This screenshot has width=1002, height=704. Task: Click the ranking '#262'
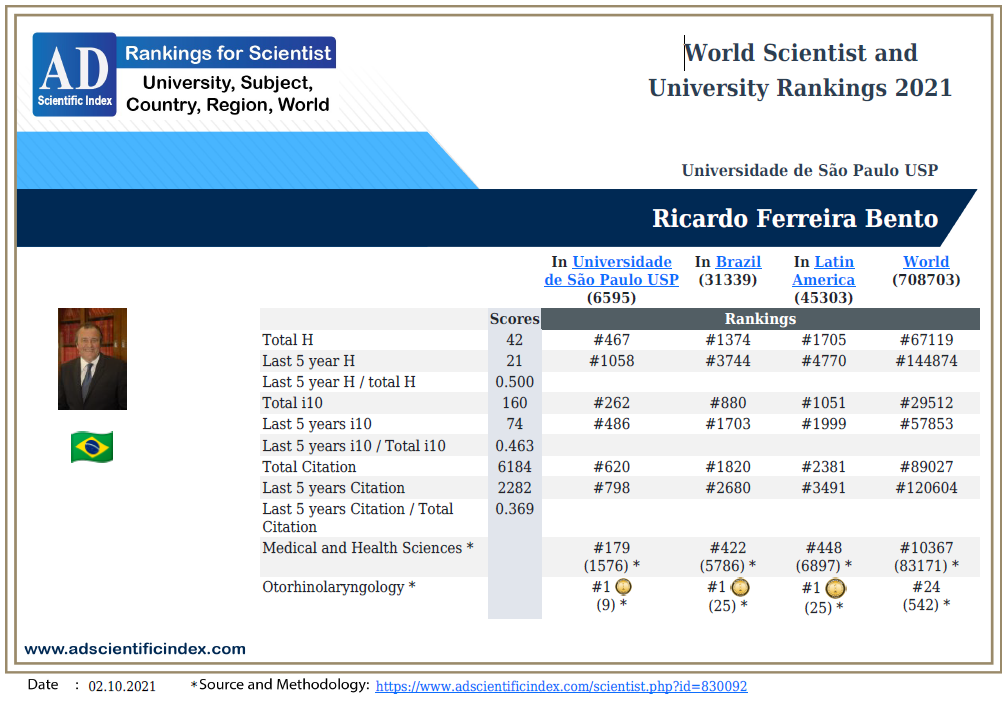coord(612,403)
